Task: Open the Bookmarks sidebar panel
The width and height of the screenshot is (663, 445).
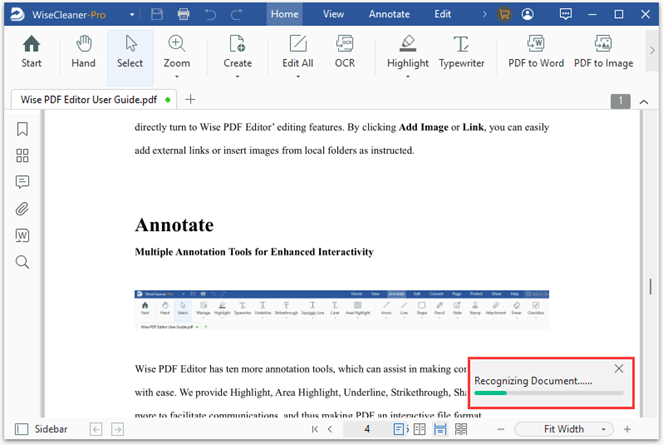Action: (x=22, y=129)
